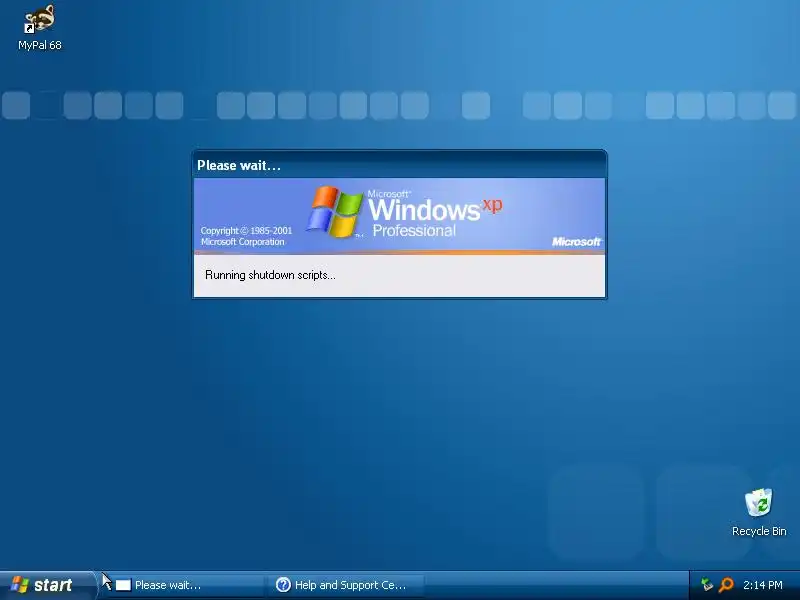Click the Microsoft logo text in banner
The width and height of the screenshot is (800, 600).
click(576, 241)
